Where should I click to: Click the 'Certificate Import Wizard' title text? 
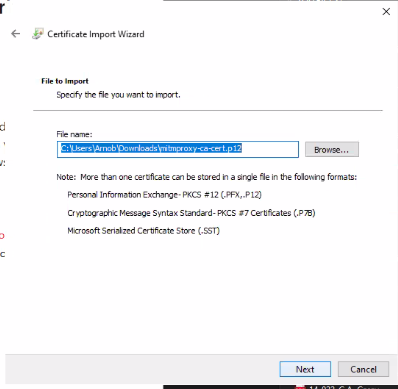(96, 34)
